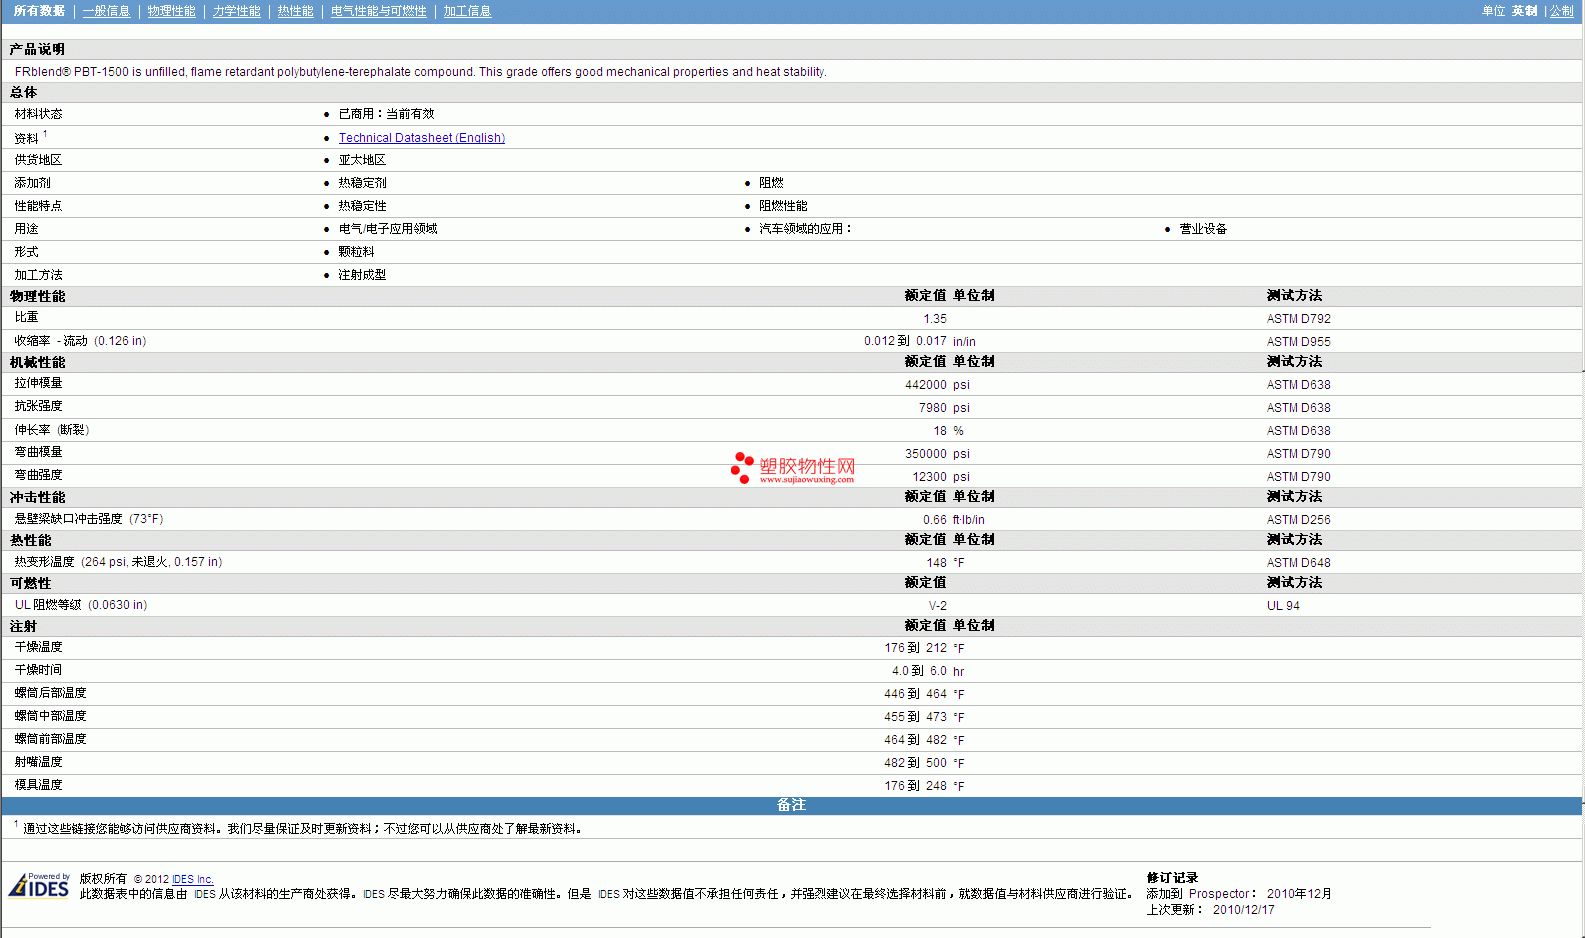Click the 悬壁梁缺口冲击强度 row label
1585x938 pixels.
(88, 519)
